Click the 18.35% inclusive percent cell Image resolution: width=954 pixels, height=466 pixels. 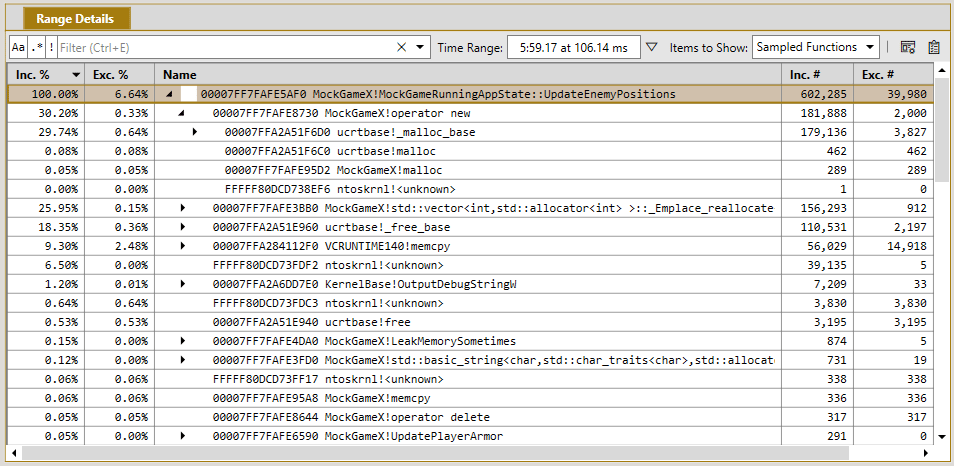(46, 227)
